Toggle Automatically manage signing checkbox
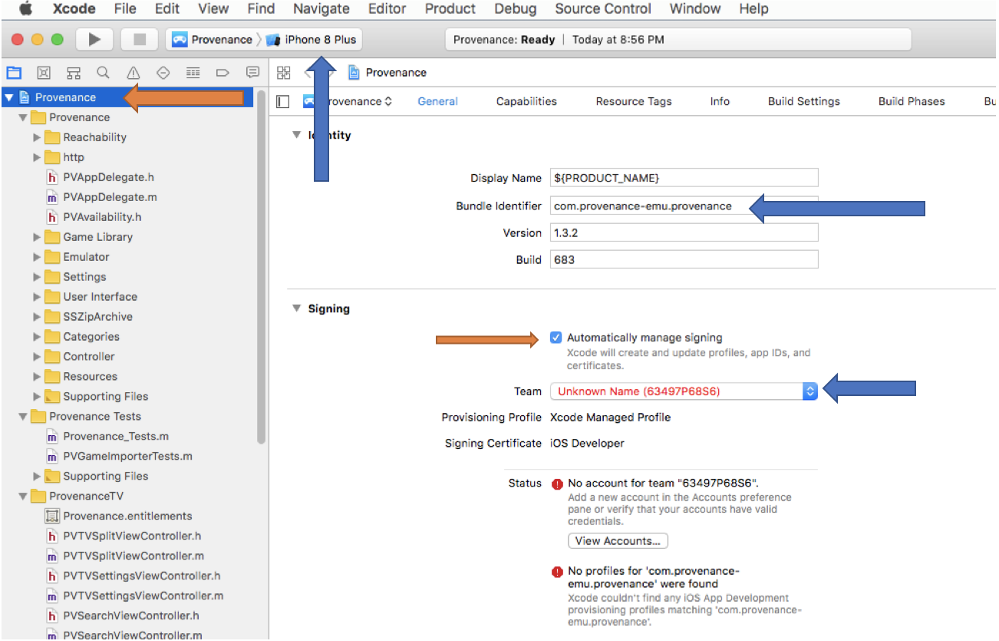The height and width of the screenshot is (641, 999). 556,338
